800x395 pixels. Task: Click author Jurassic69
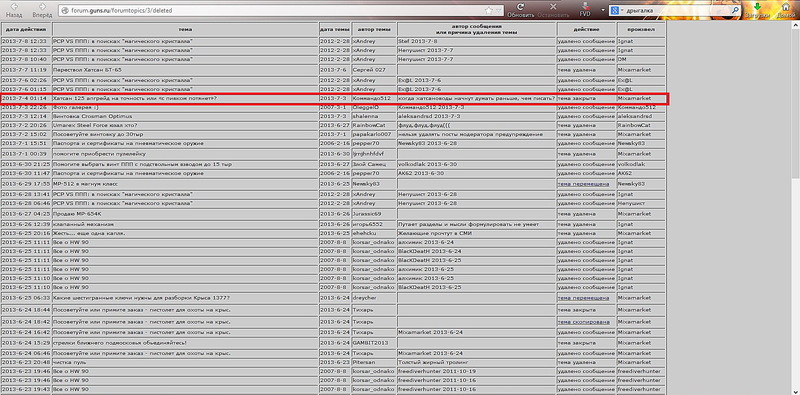pos(367,214)
